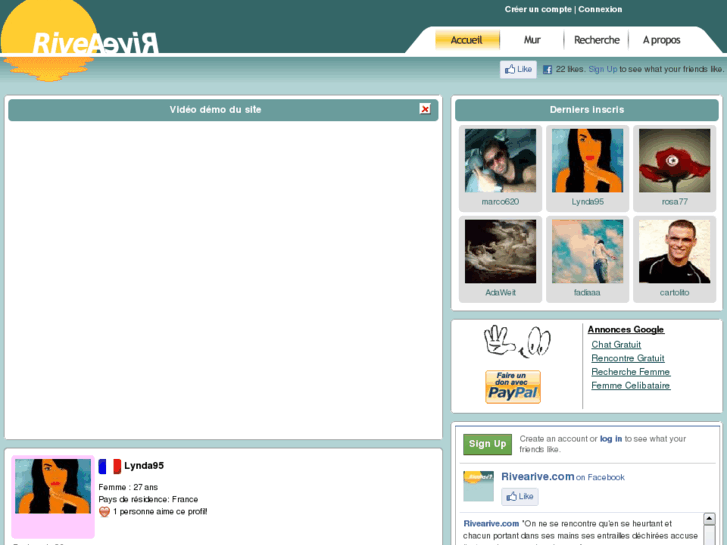
Task: Open marco620's profile photo
Action: coord(500,160)
